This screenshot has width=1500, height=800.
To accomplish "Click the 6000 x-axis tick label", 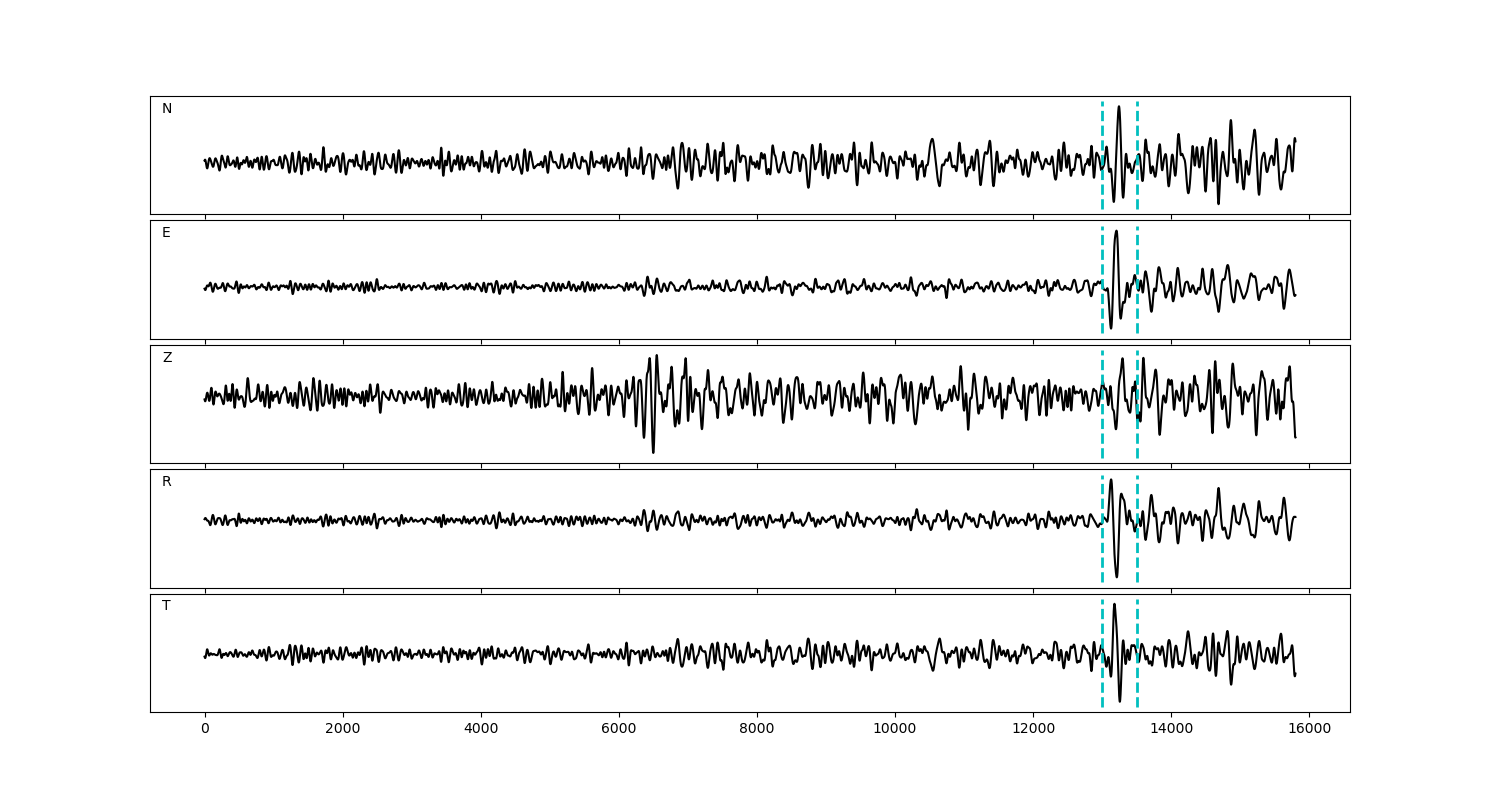I will (x=619, y=730).
